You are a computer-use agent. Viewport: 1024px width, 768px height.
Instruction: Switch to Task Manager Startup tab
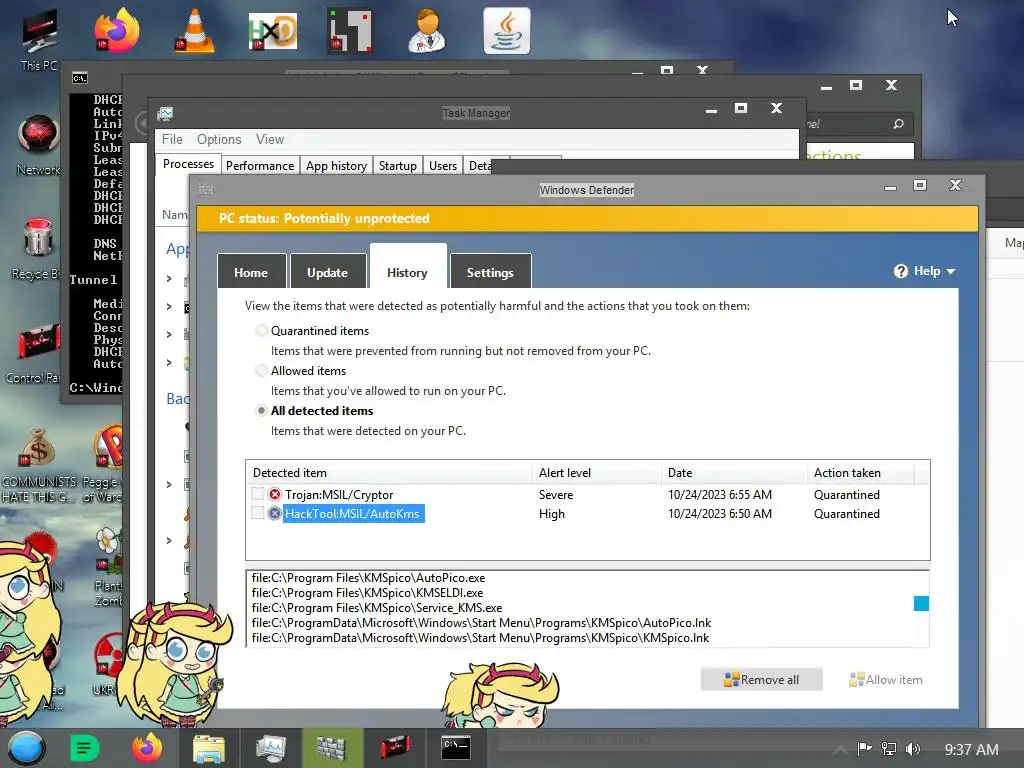[398, 166]
